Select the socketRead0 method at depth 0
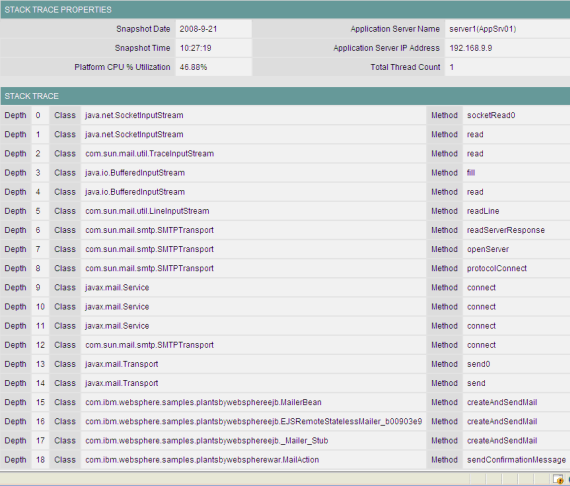Screen dimensions: 570x486 491,115
